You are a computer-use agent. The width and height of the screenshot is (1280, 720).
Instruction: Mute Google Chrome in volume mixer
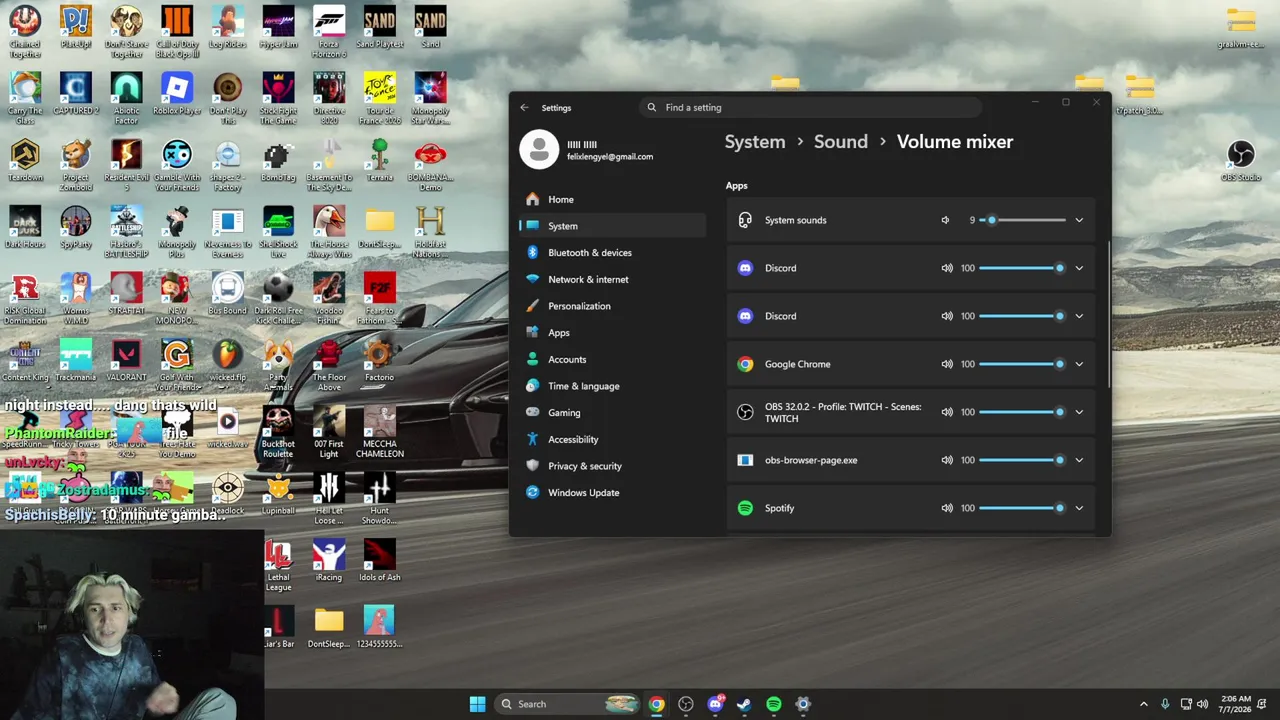pyautogui.click(x=946, y=364)
